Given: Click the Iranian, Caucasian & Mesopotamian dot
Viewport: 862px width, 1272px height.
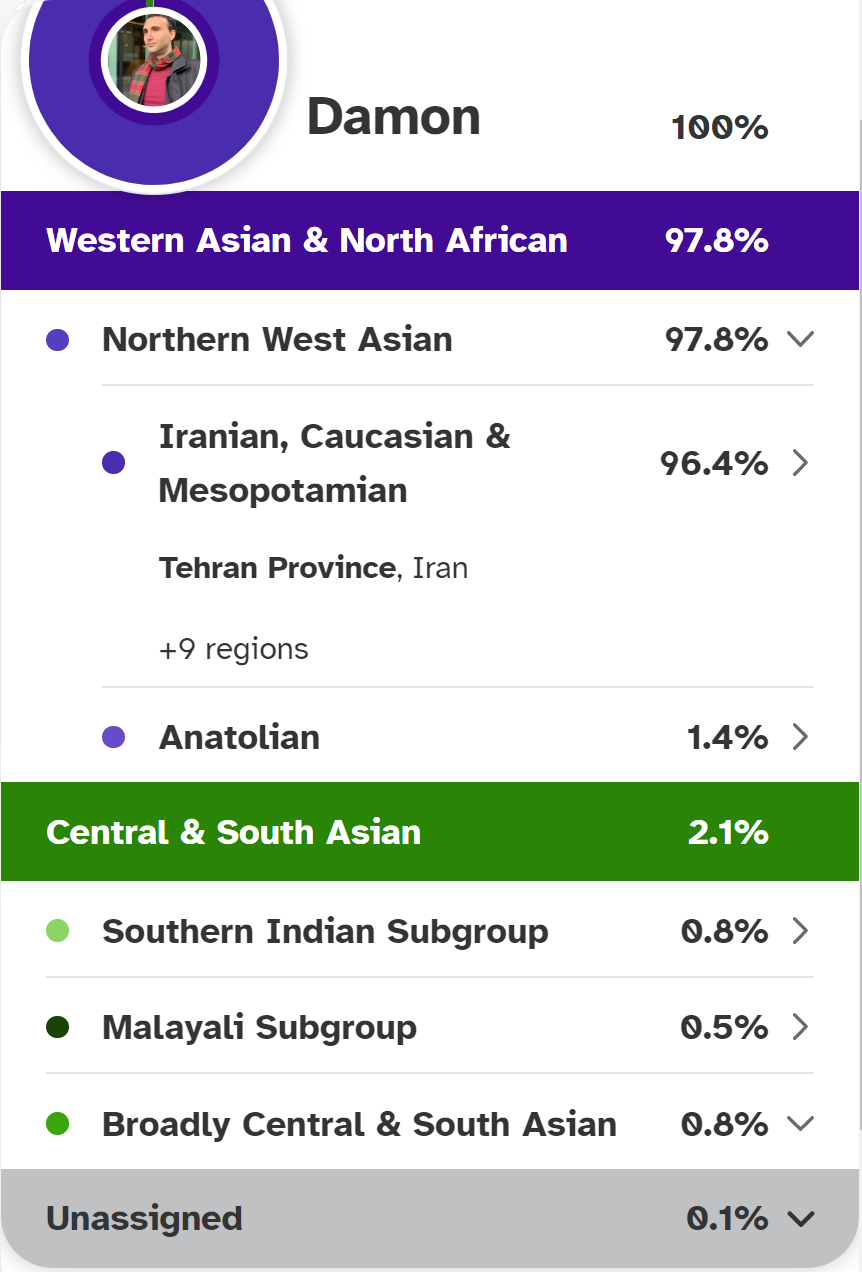Looking at the screenshot, I should [x=114, y=463].
